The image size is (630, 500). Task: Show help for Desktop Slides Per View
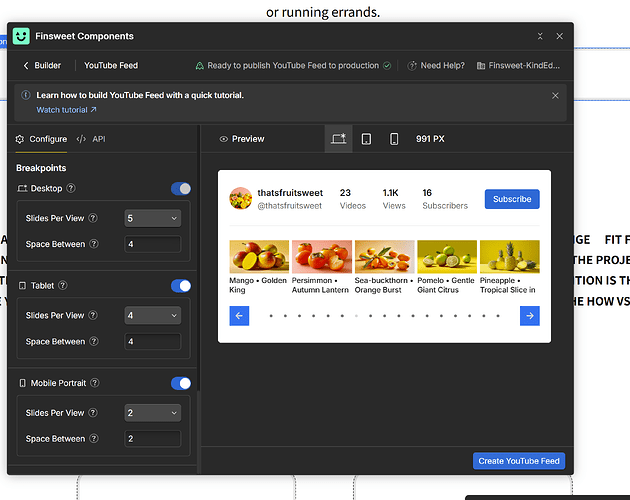click(93, 218)
